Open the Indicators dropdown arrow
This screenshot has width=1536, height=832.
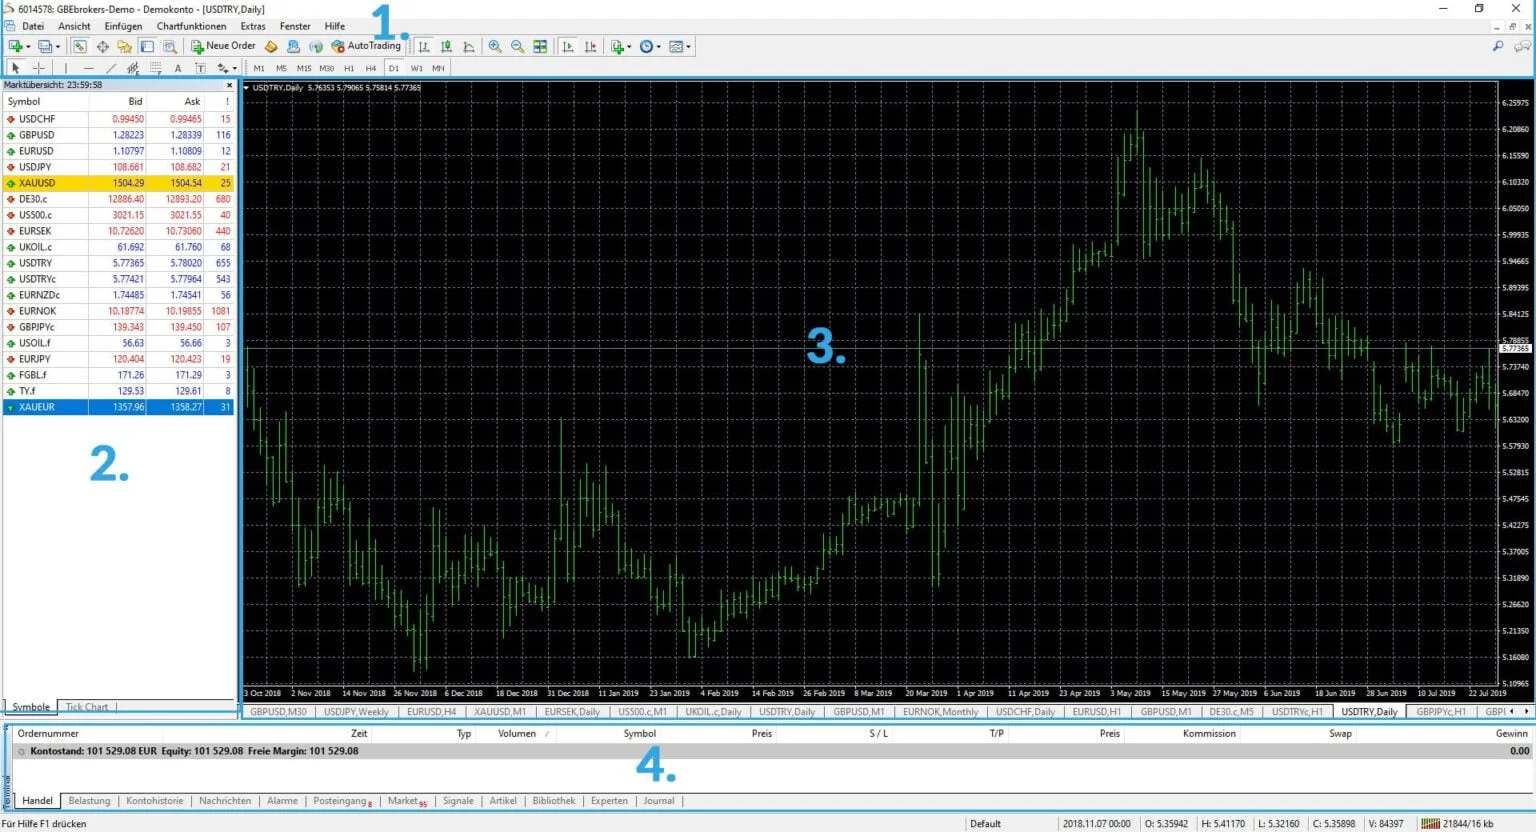[629, 46]
